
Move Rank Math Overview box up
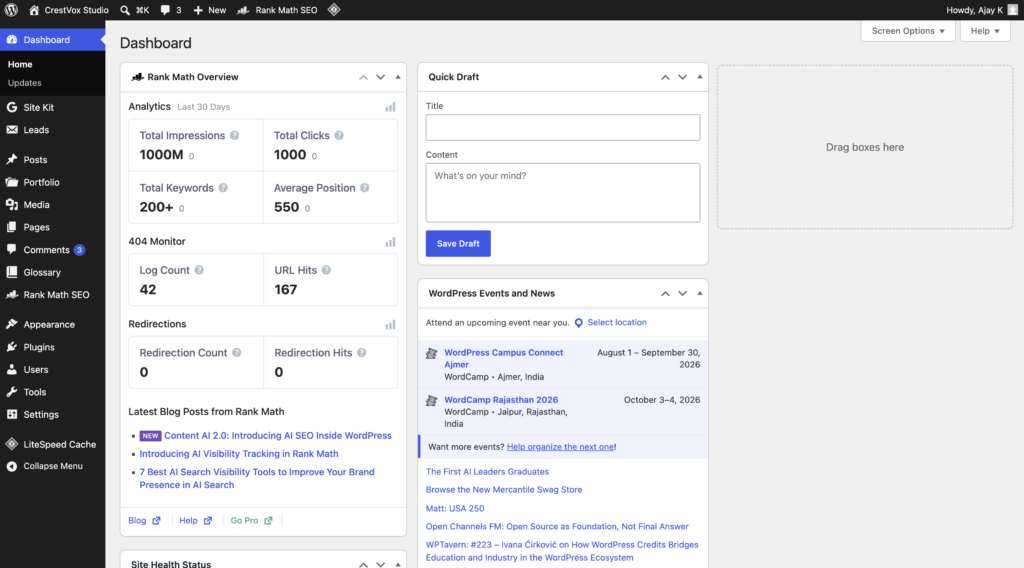pyautogui.click(x=363, y=77)
